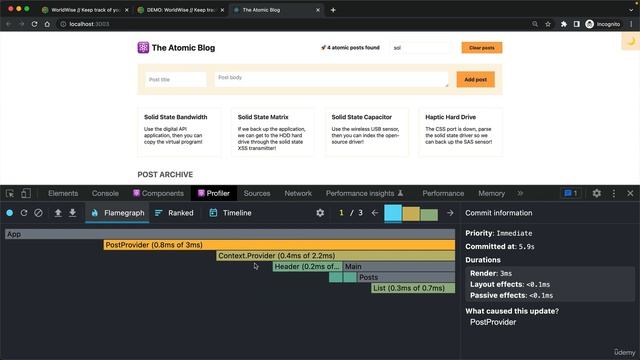Open DevTools customize menu
This screenshot has width=640, height=360.
point(613,193)
